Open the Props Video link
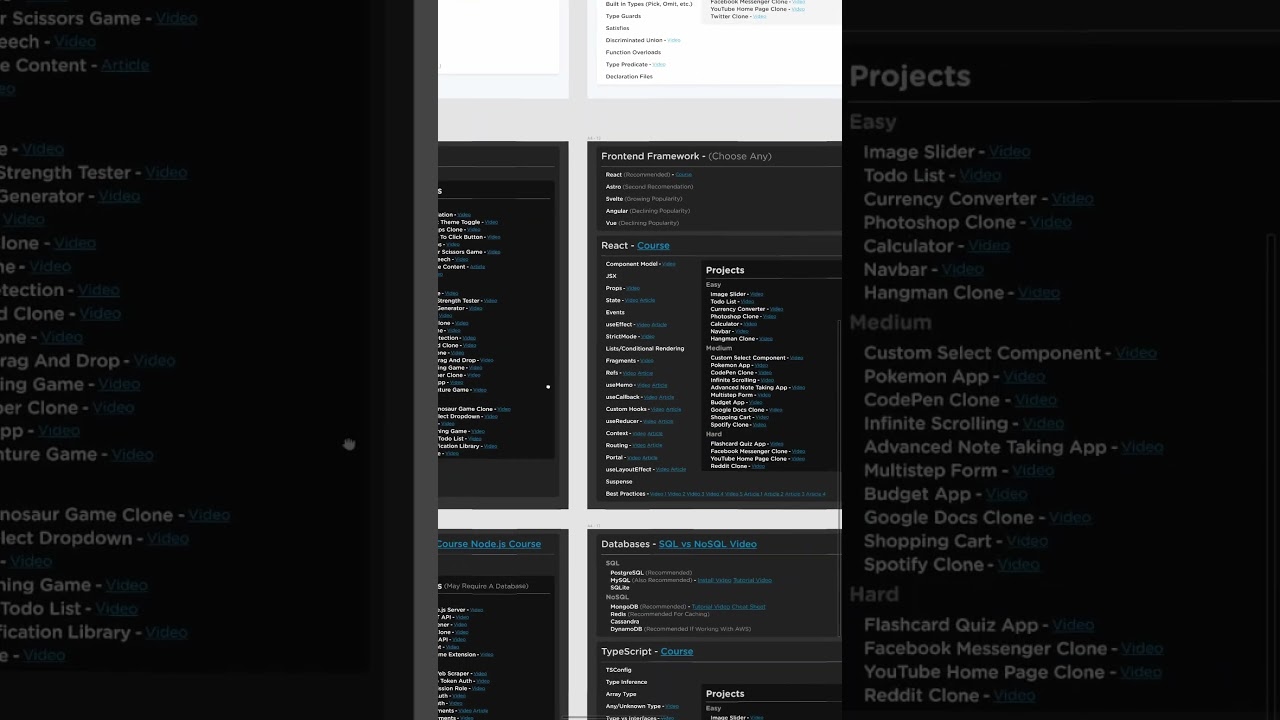Image resolution: width=1280 pixels, height=720 pixels. pos(633,288)
